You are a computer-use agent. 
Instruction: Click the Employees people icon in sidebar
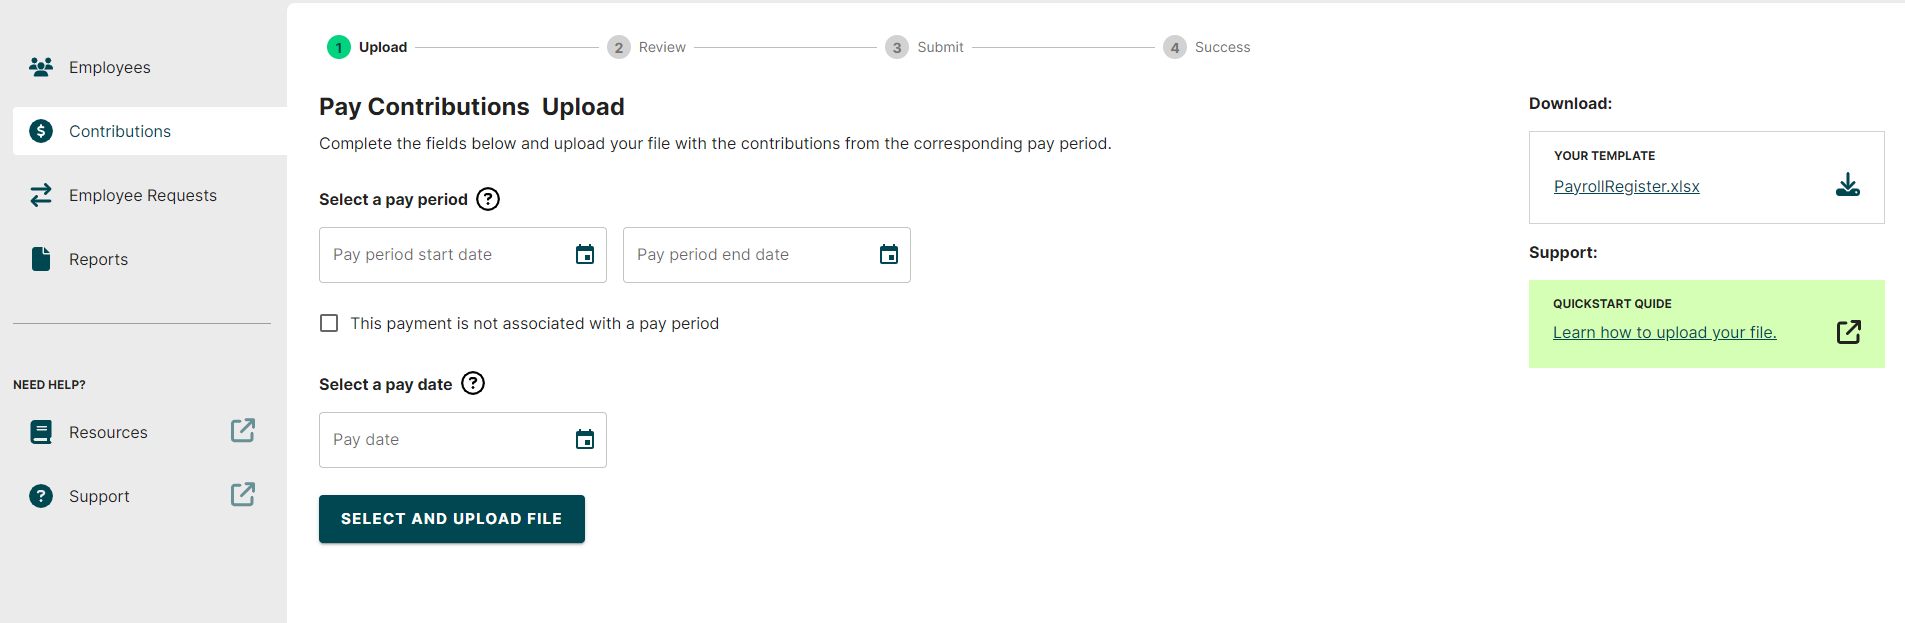[x=41, y=67]
